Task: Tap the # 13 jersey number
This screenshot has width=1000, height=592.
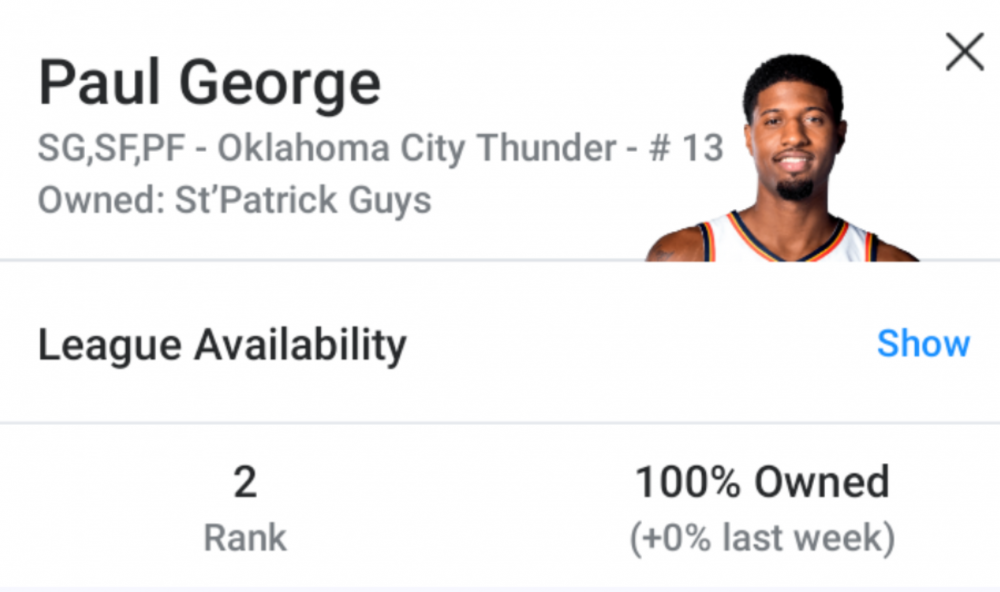Action: (685, 149)
